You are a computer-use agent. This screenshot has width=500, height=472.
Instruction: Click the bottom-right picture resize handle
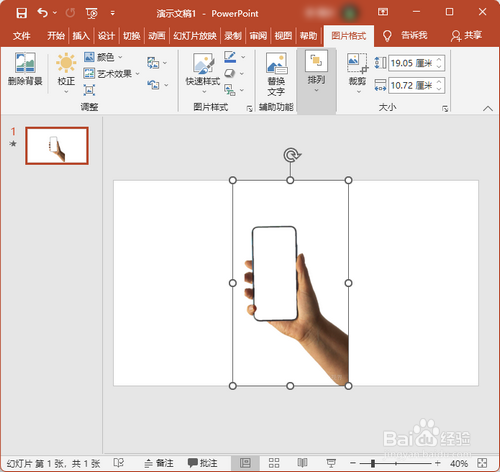click(348, 386)
